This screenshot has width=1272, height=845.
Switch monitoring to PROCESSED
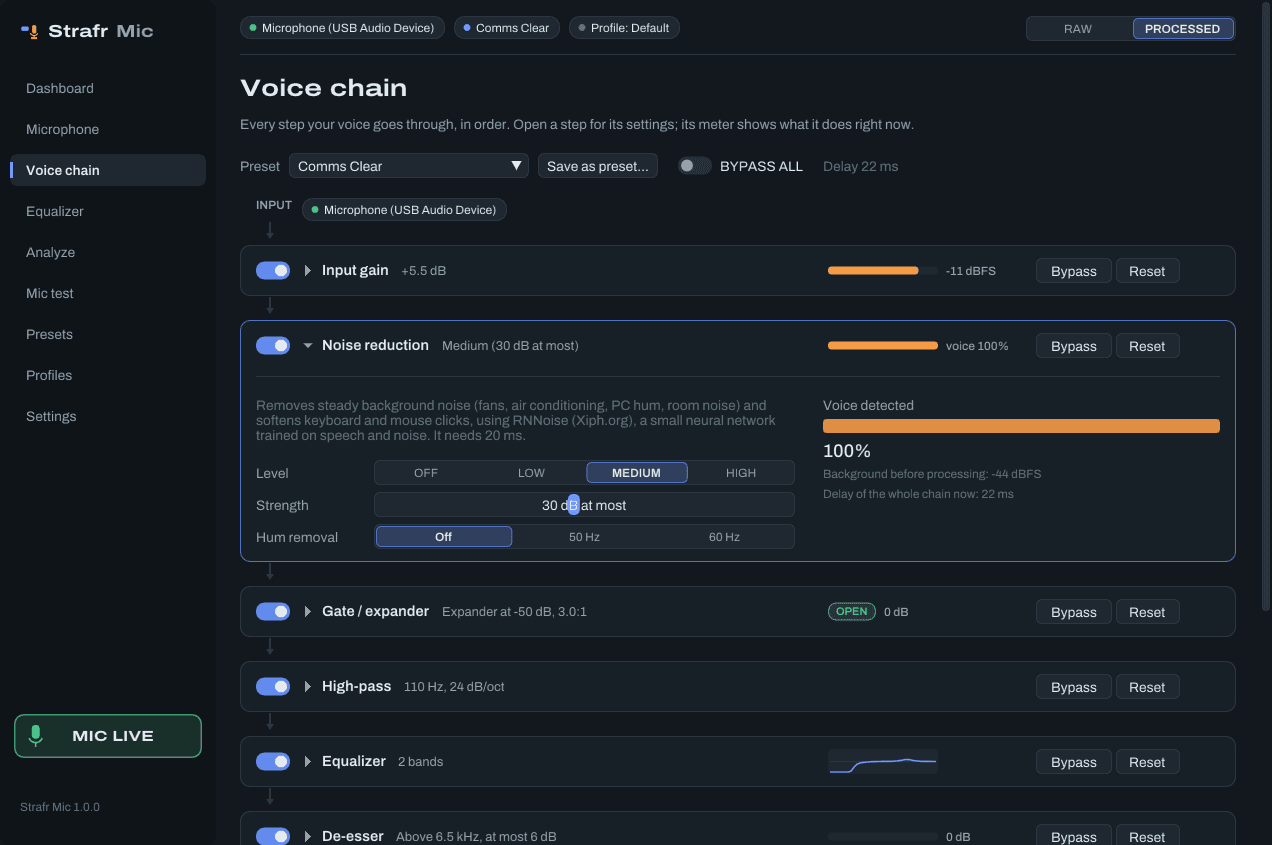tap(1182, 29)
